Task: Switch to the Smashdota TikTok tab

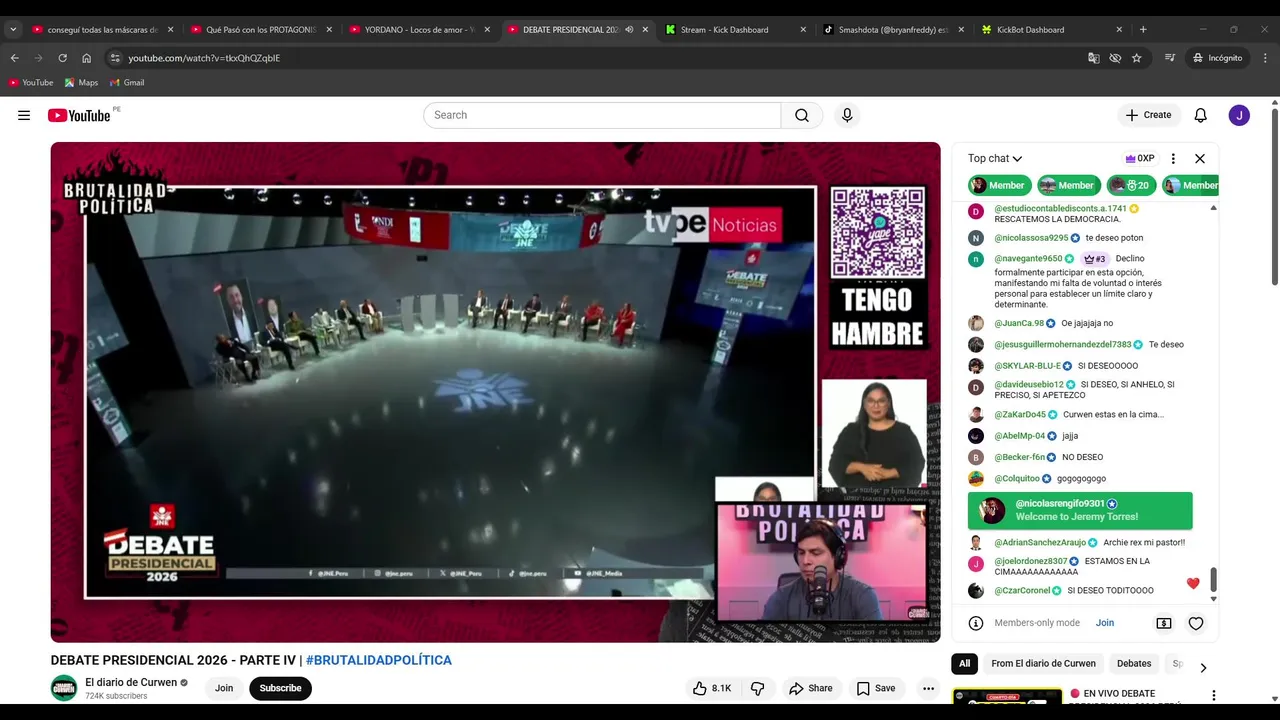Action: pyautogui.click(x=893, y=29)
